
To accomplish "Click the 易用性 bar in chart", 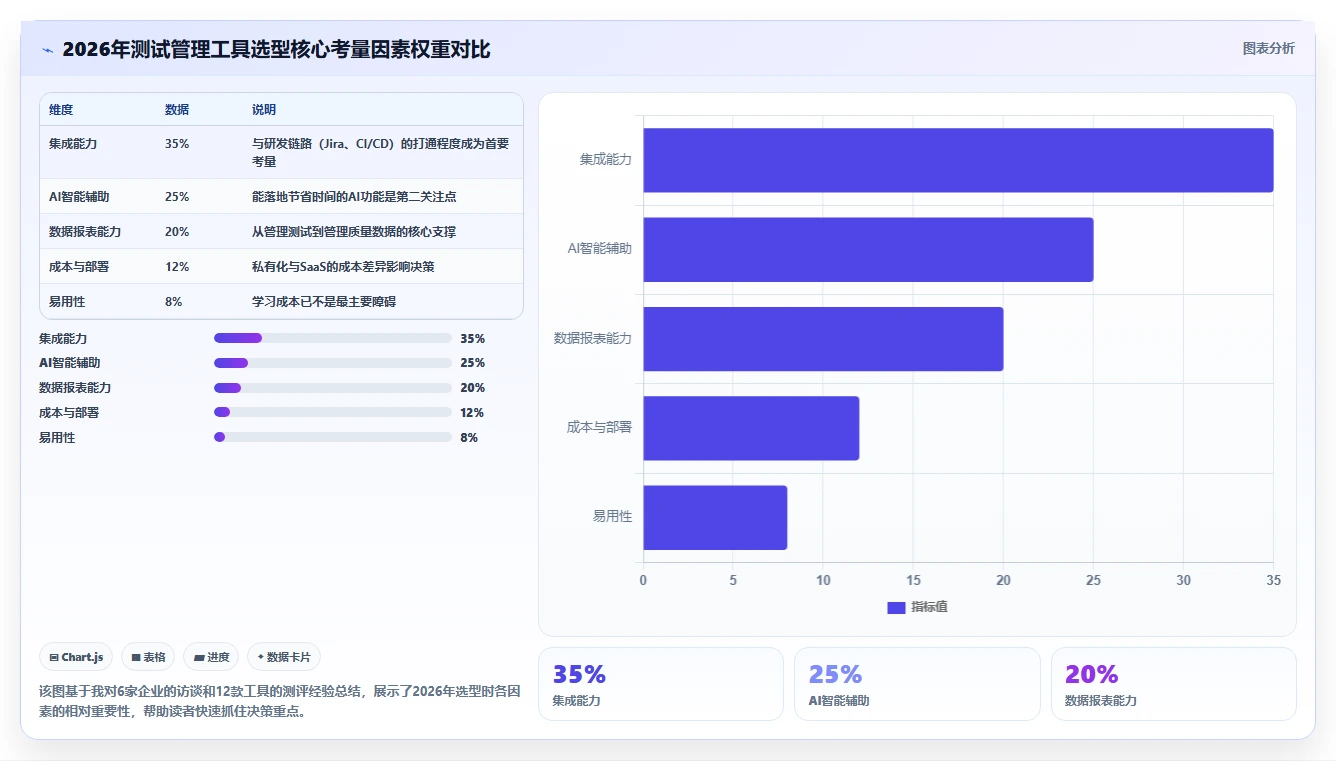I will click(715, 518).
